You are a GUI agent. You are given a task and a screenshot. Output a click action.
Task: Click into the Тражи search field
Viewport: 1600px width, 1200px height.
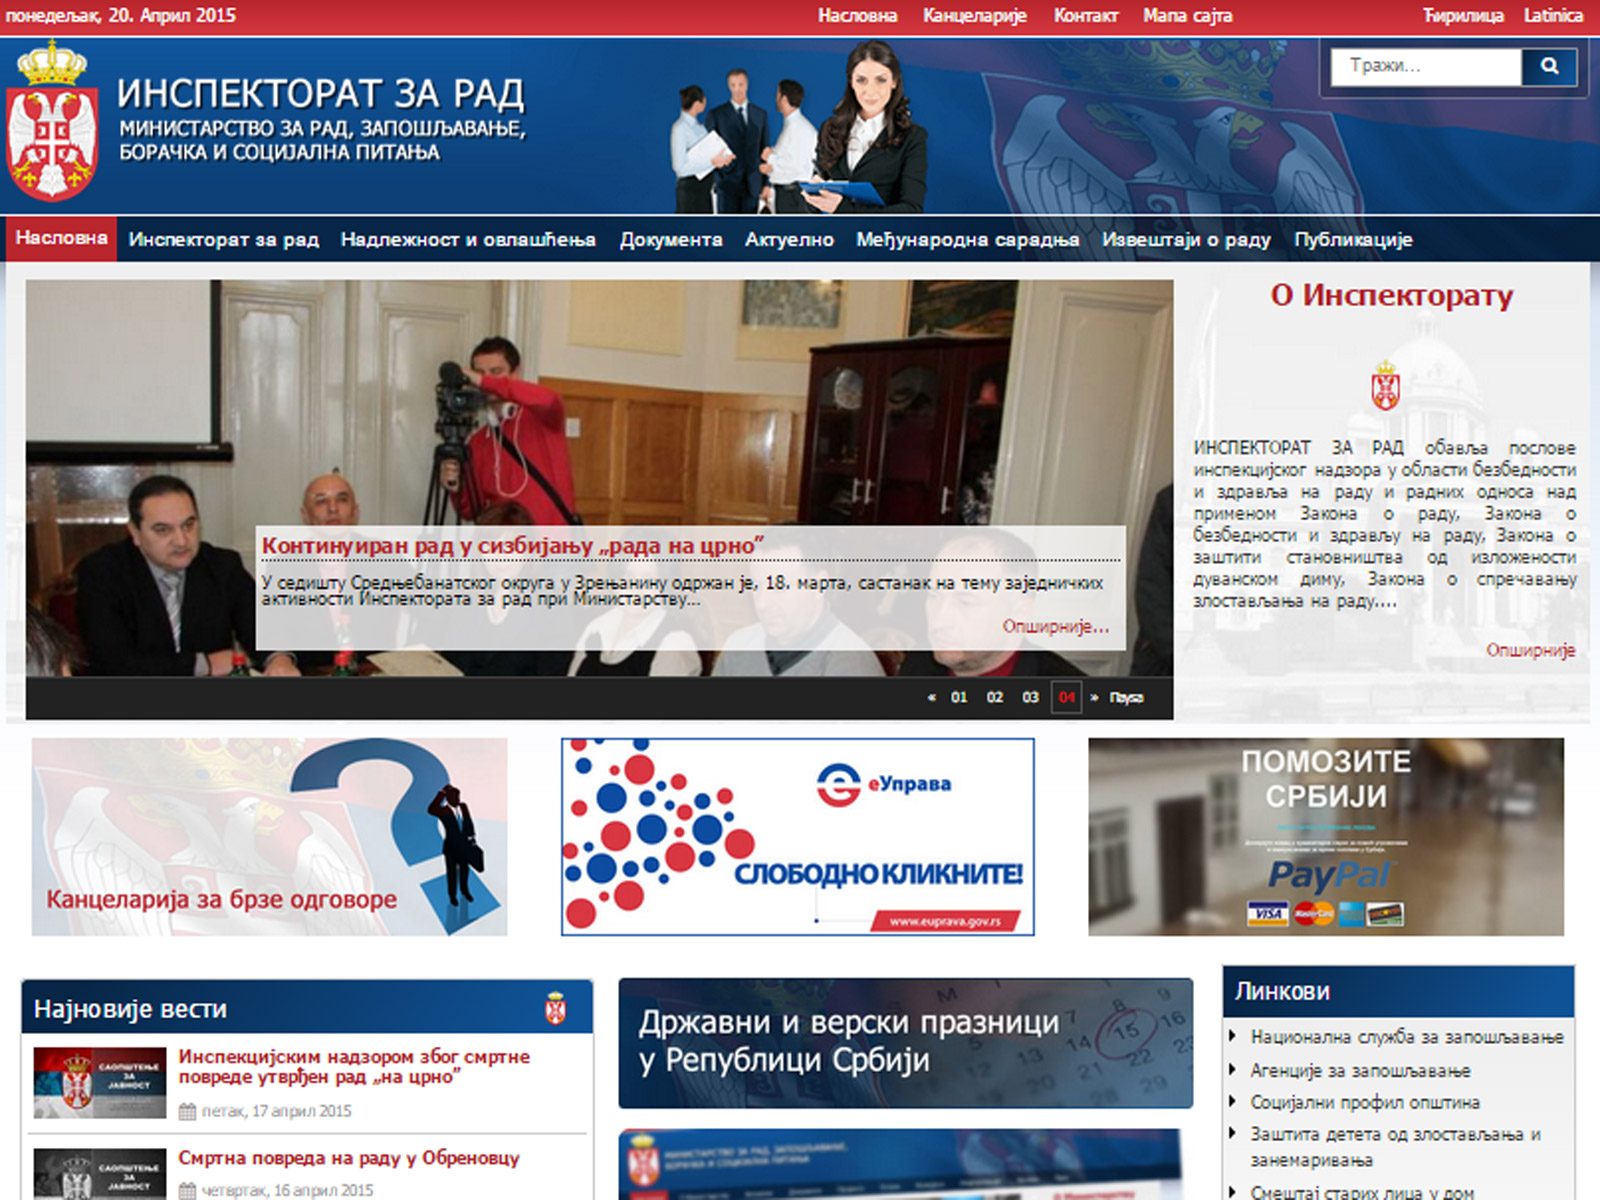1426,67
